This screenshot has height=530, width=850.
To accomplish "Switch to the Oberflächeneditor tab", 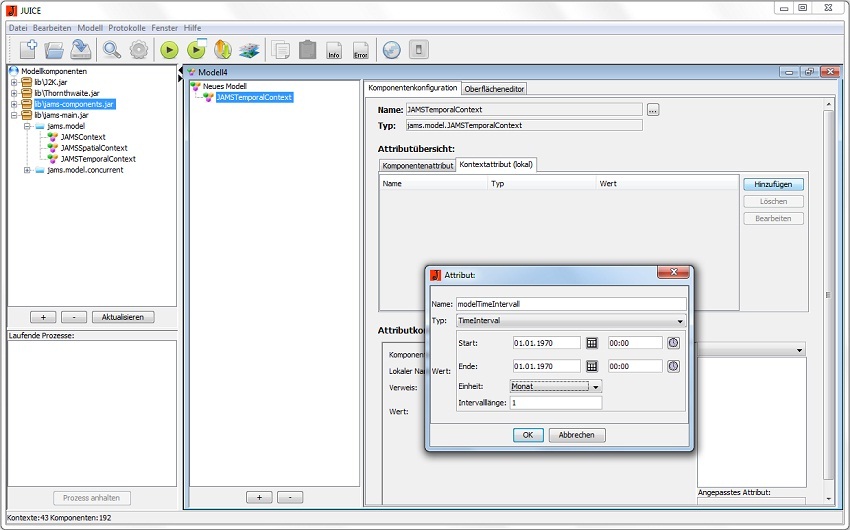I will click(495, 88).
